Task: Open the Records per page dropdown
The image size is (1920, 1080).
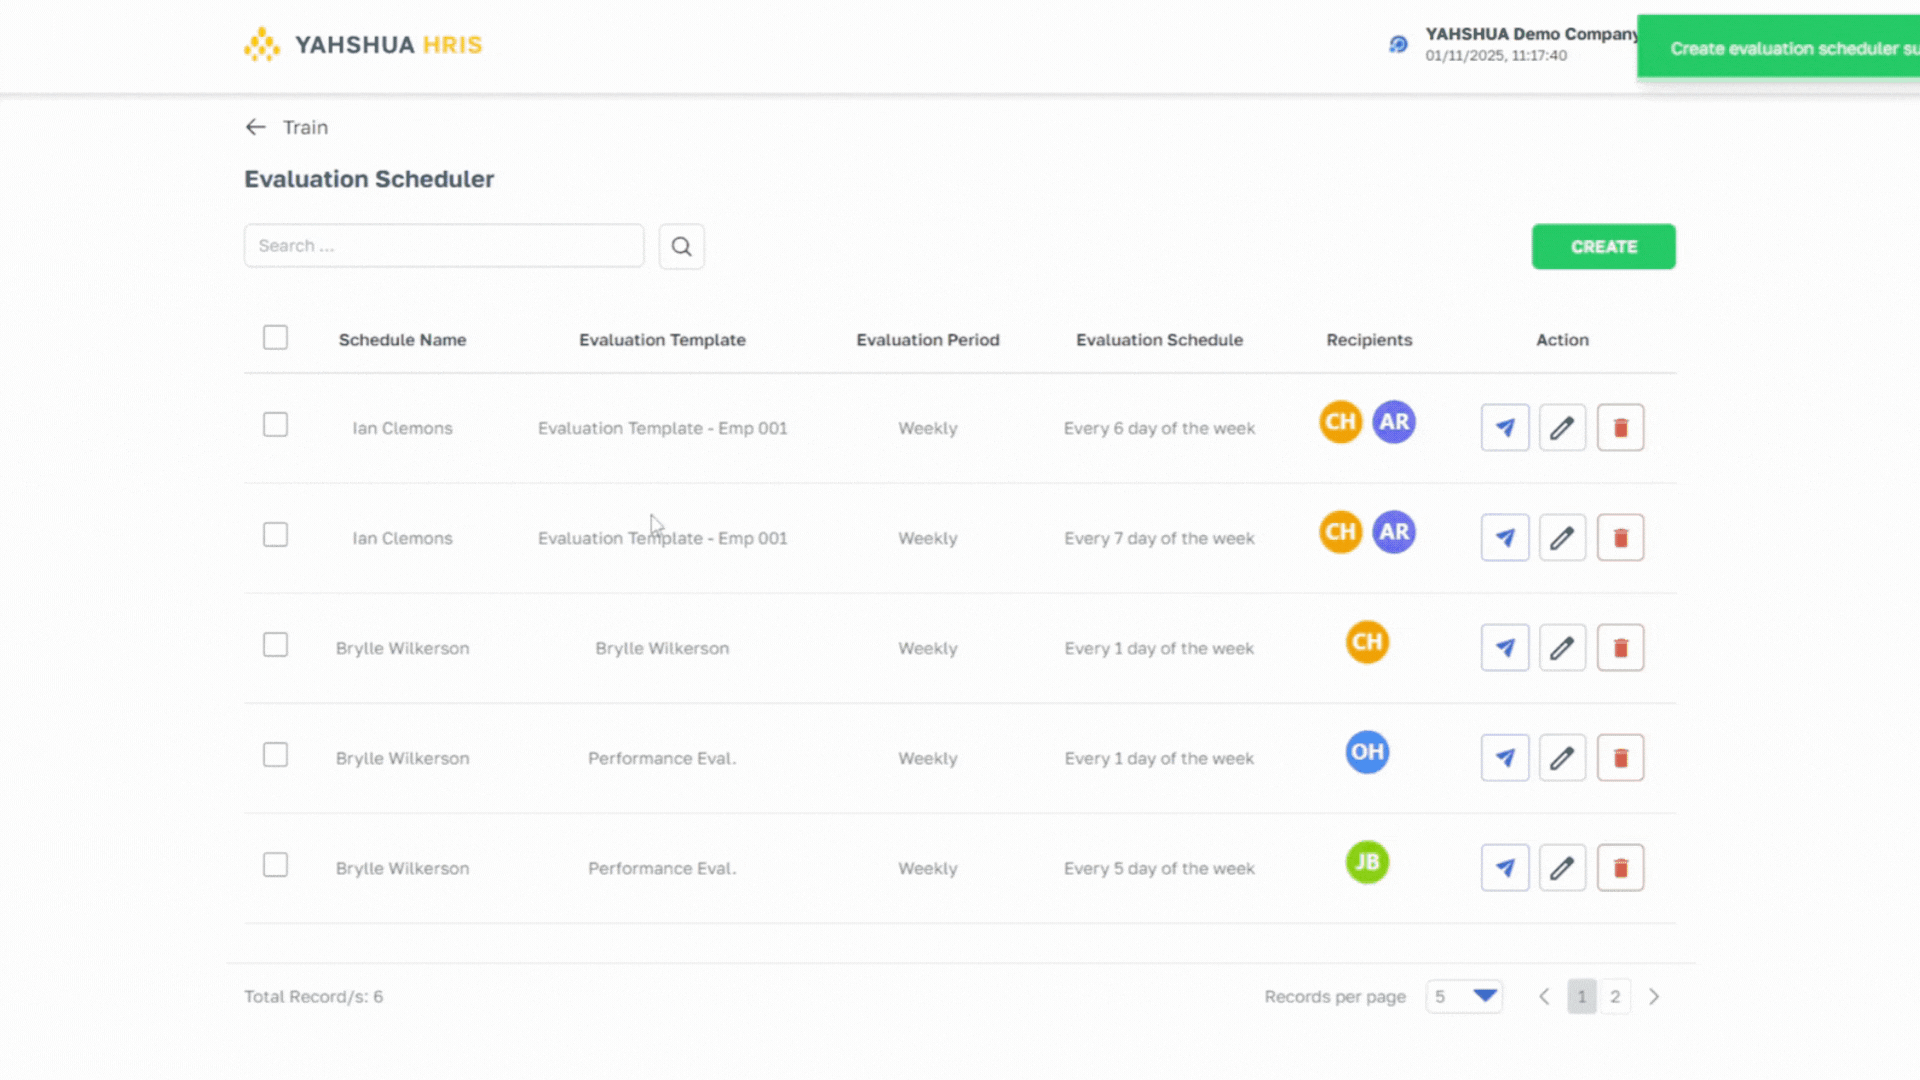Action: [1464, 996]
